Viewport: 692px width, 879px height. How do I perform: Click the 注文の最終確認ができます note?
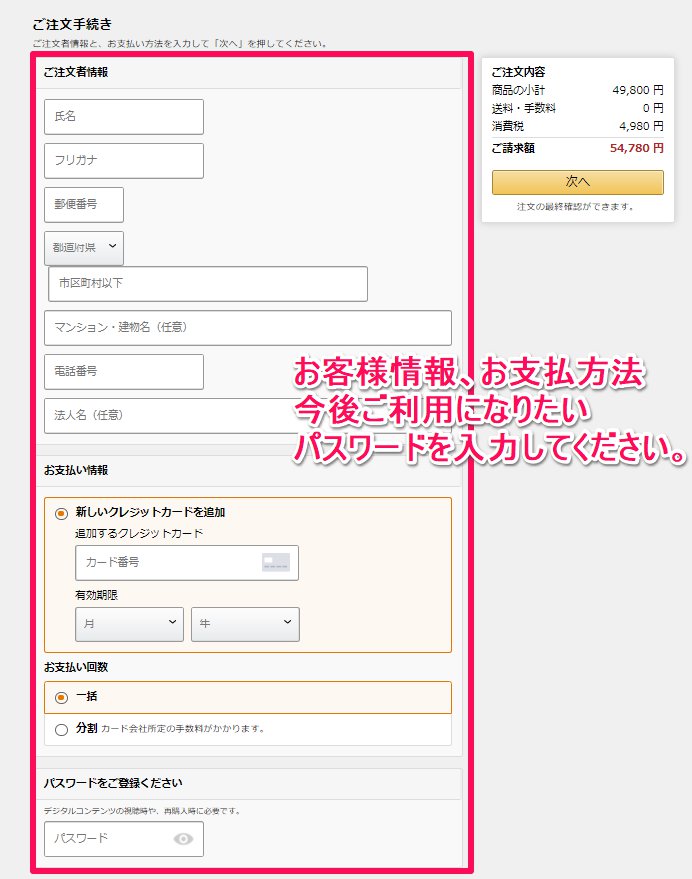575,207
